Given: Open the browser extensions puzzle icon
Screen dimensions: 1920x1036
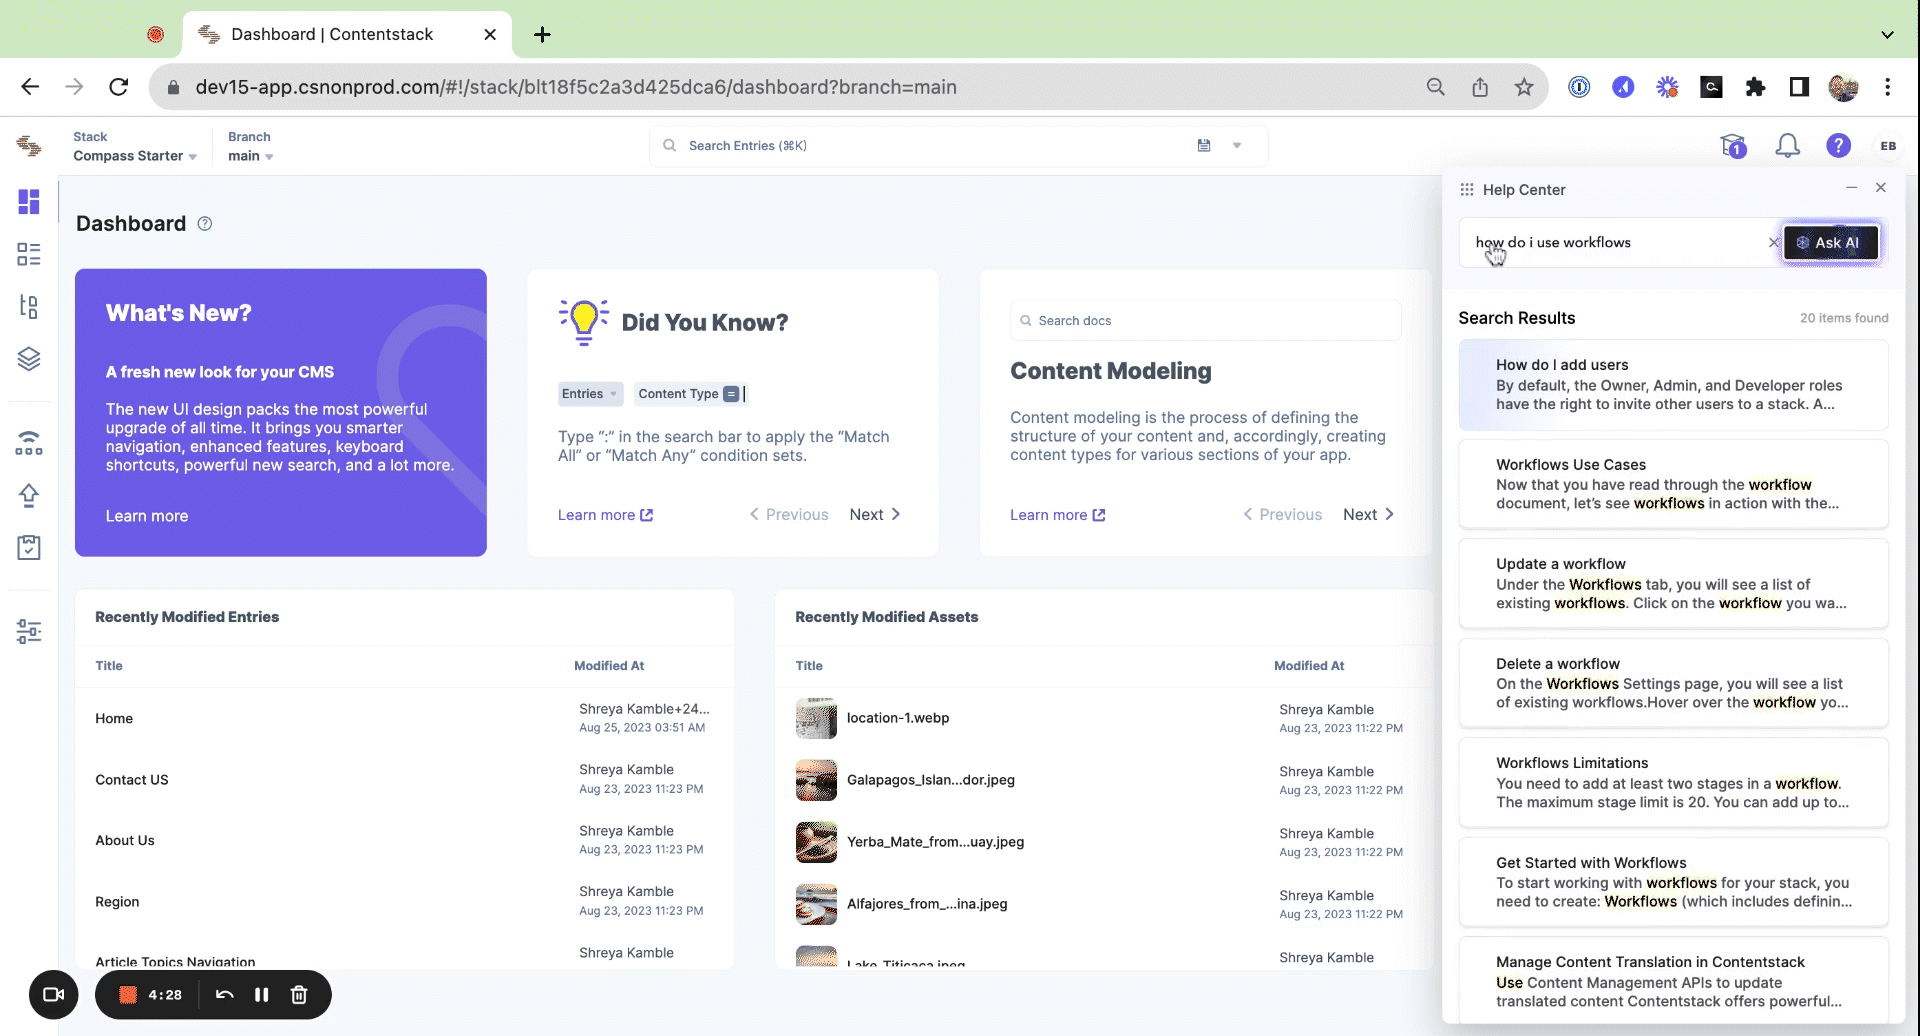Looking at the screenshot, I should [1755, 87].
